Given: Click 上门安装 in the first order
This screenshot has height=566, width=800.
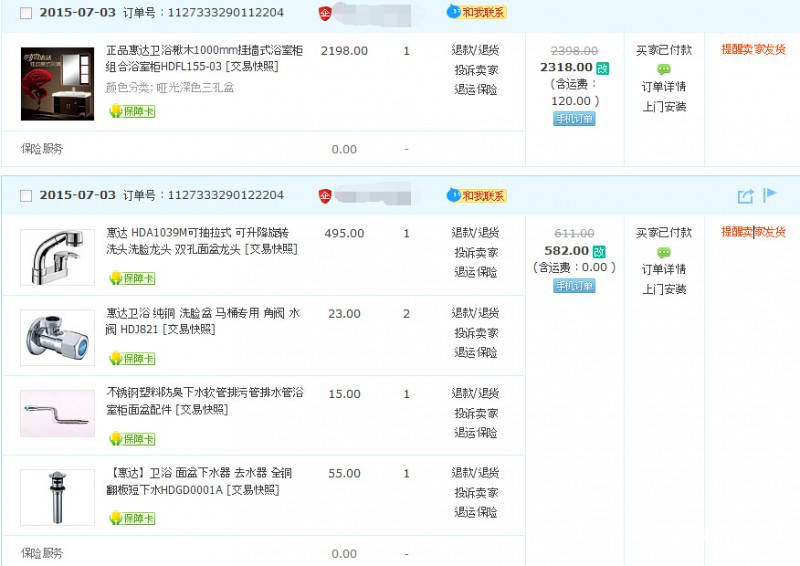Looking at the screenshot, I should point(663,106).
